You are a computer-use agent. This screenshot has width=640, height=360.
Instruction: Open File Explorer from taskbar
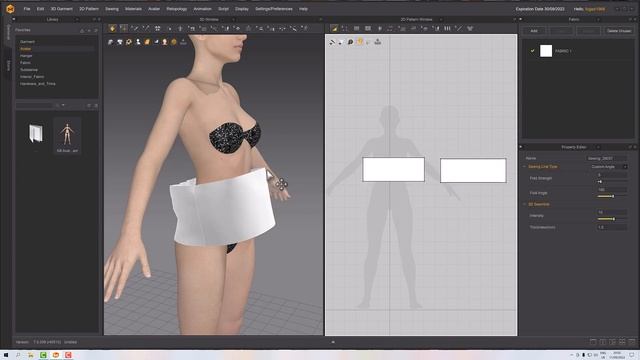(x=31, y=355)
